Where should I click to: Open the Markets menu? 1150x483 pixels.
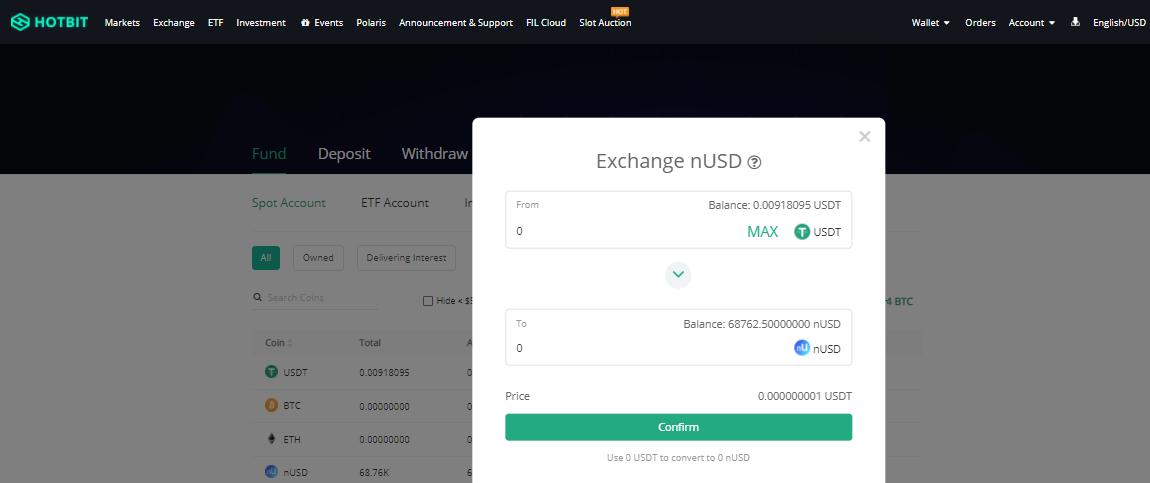tap(122, 23)
